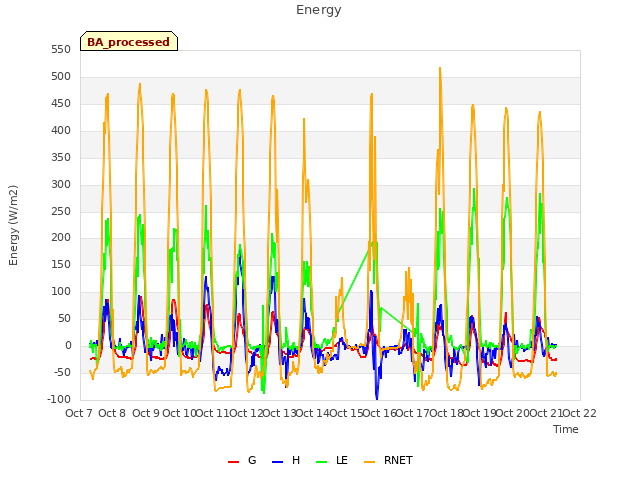640x480 pixels.
Task: Click the RNET peak above 500 near Oct 18
Action: (x=440, y=68)
